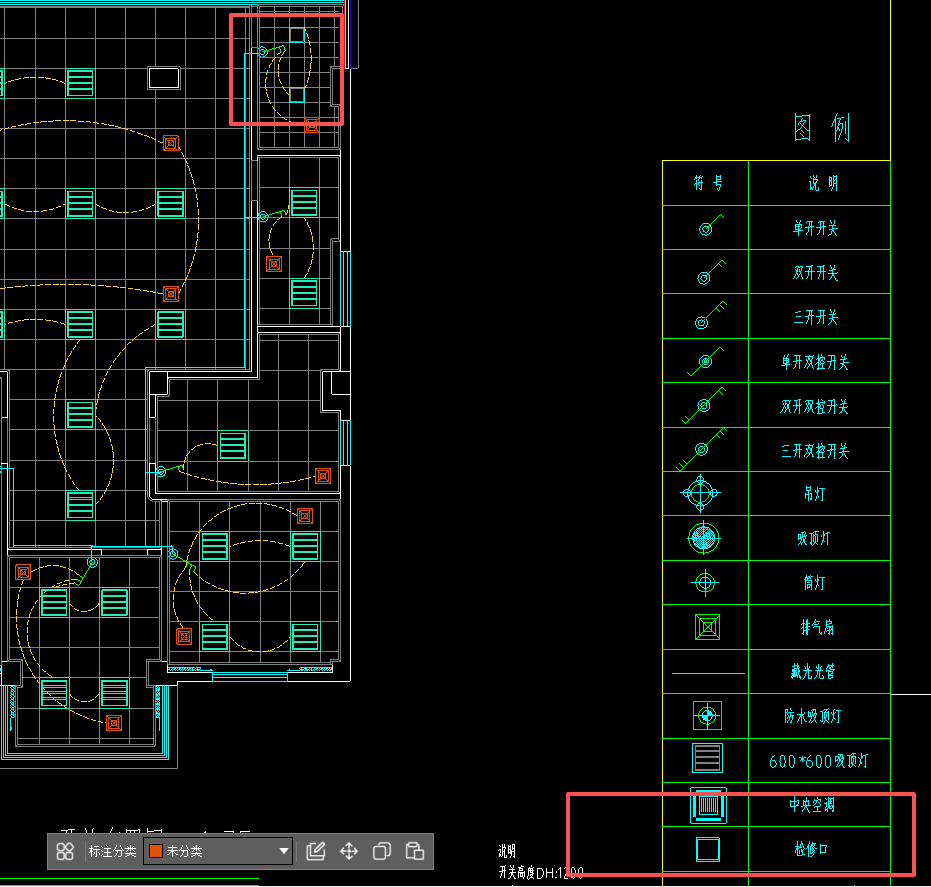
Task: Click the 单开双控开关 legend description text
Action: point(815,362)
